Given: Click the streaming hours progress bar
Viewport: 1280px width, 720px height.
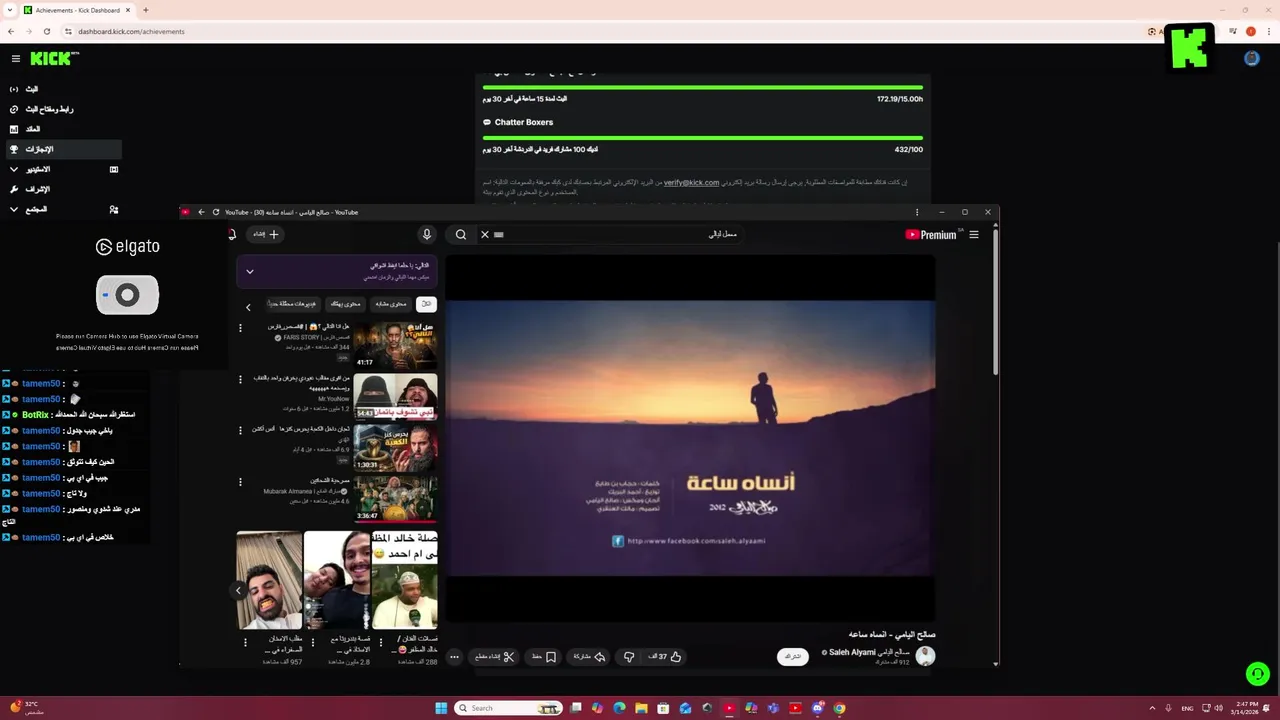Looking at the screenshot, I should click(702, 88).
